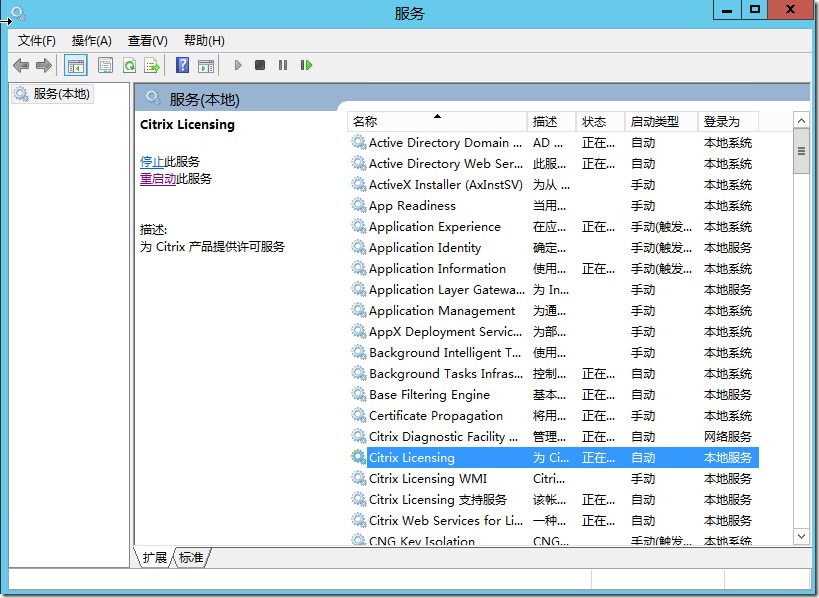Sort by the 启动类型 column header
This screenshot has height=598, width=819.
click(x=661, y=122)
